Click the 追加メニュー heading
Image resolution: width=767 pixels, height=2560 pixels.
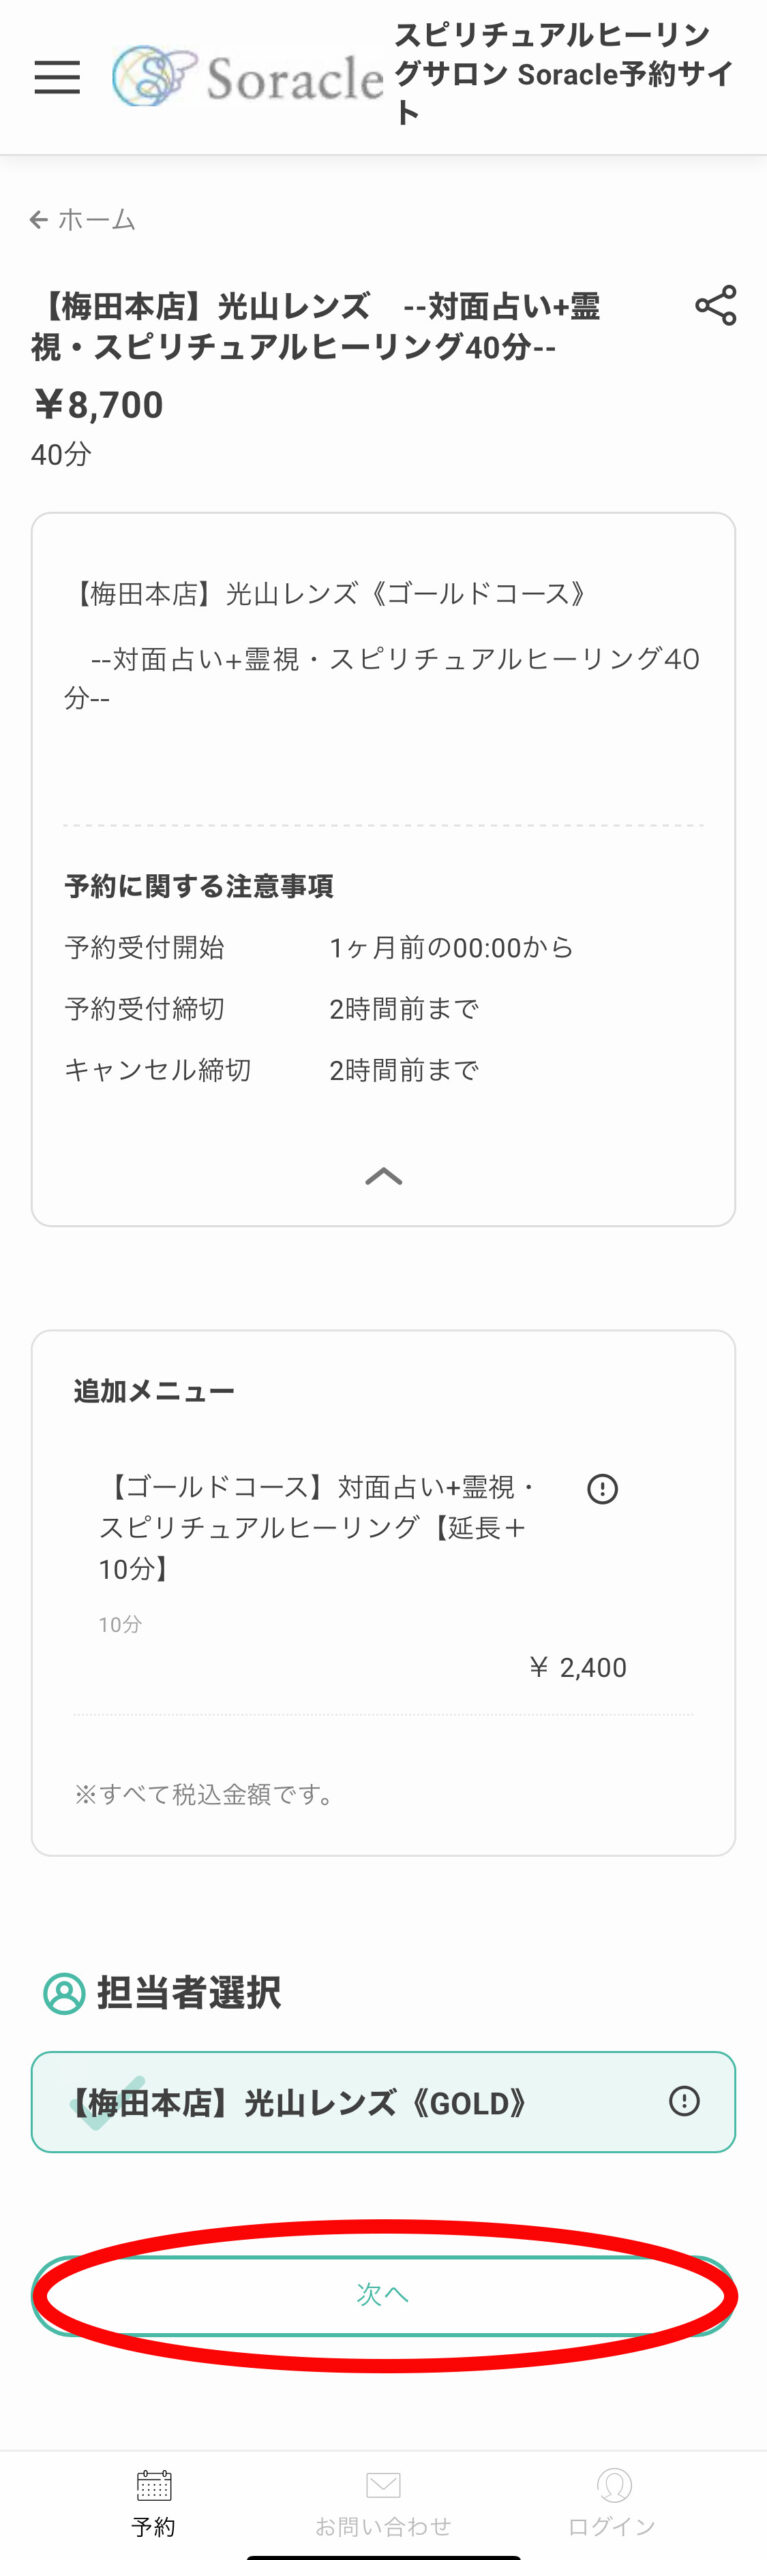point(154,1391)
